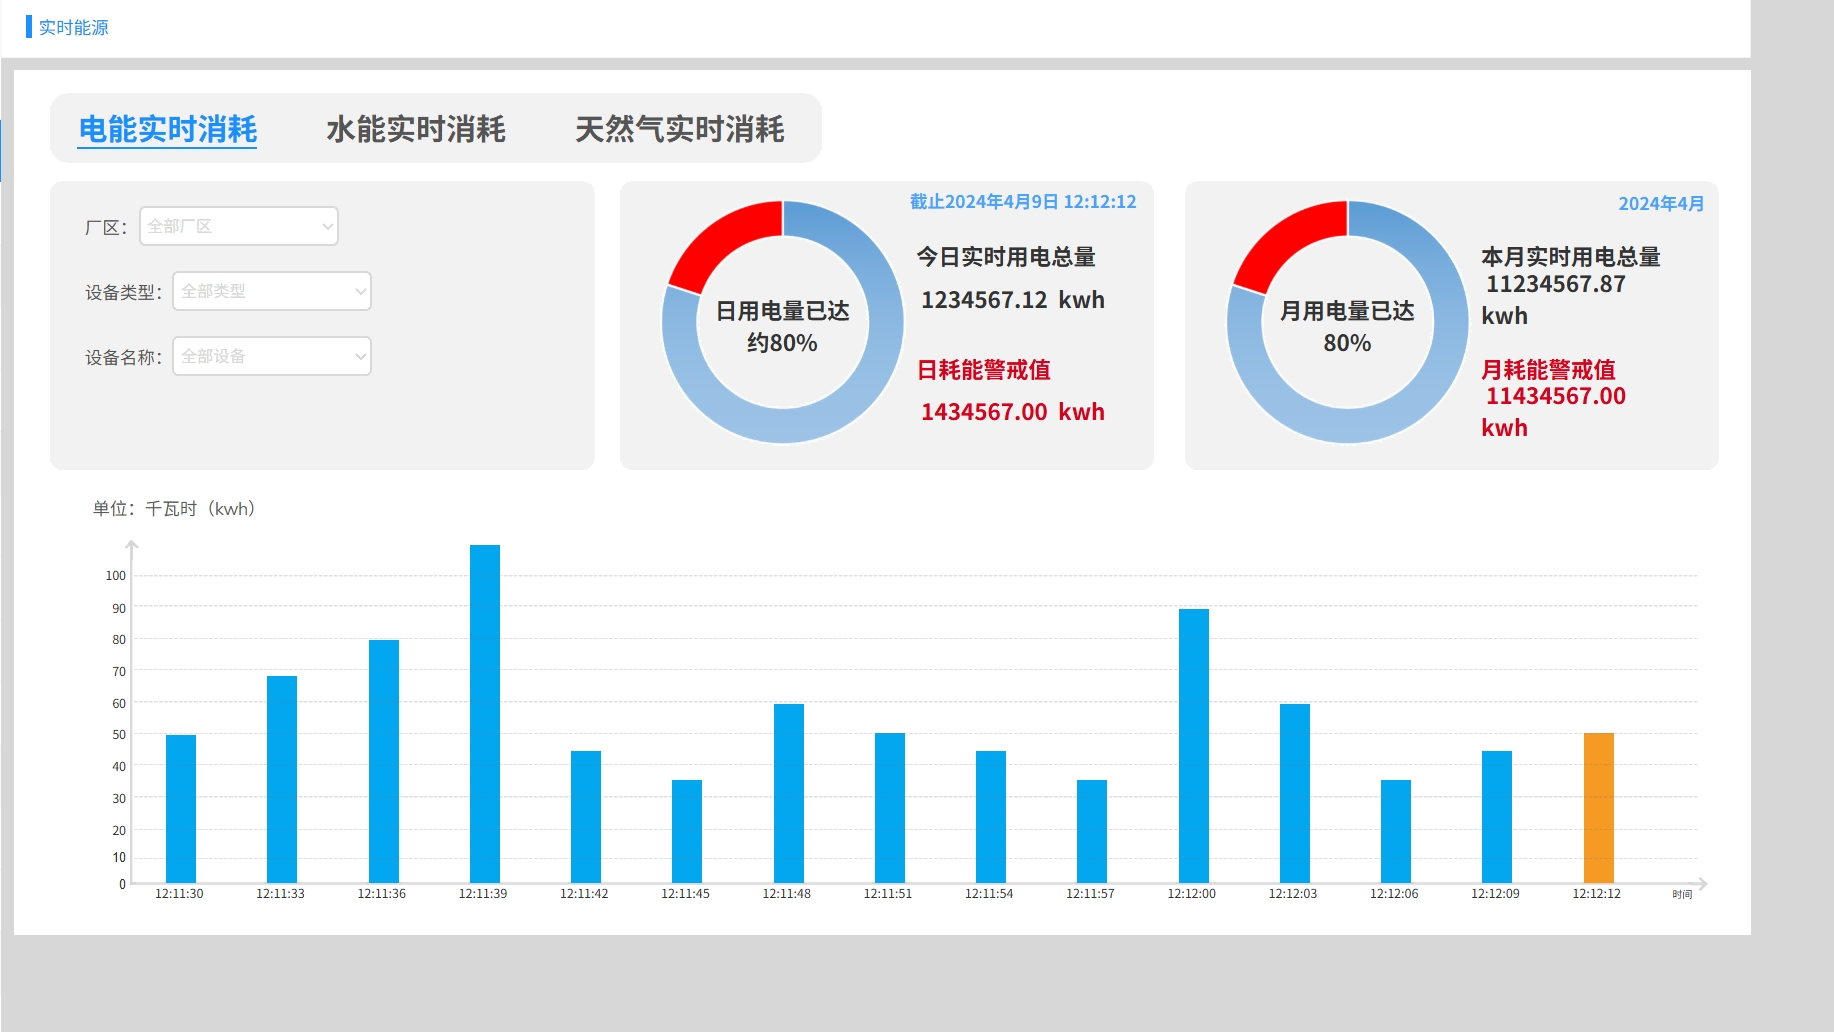Select the bar at 12:12:00
Image resolution: width=1834 pixels, height=1032 pixels.
point(1193,745)
